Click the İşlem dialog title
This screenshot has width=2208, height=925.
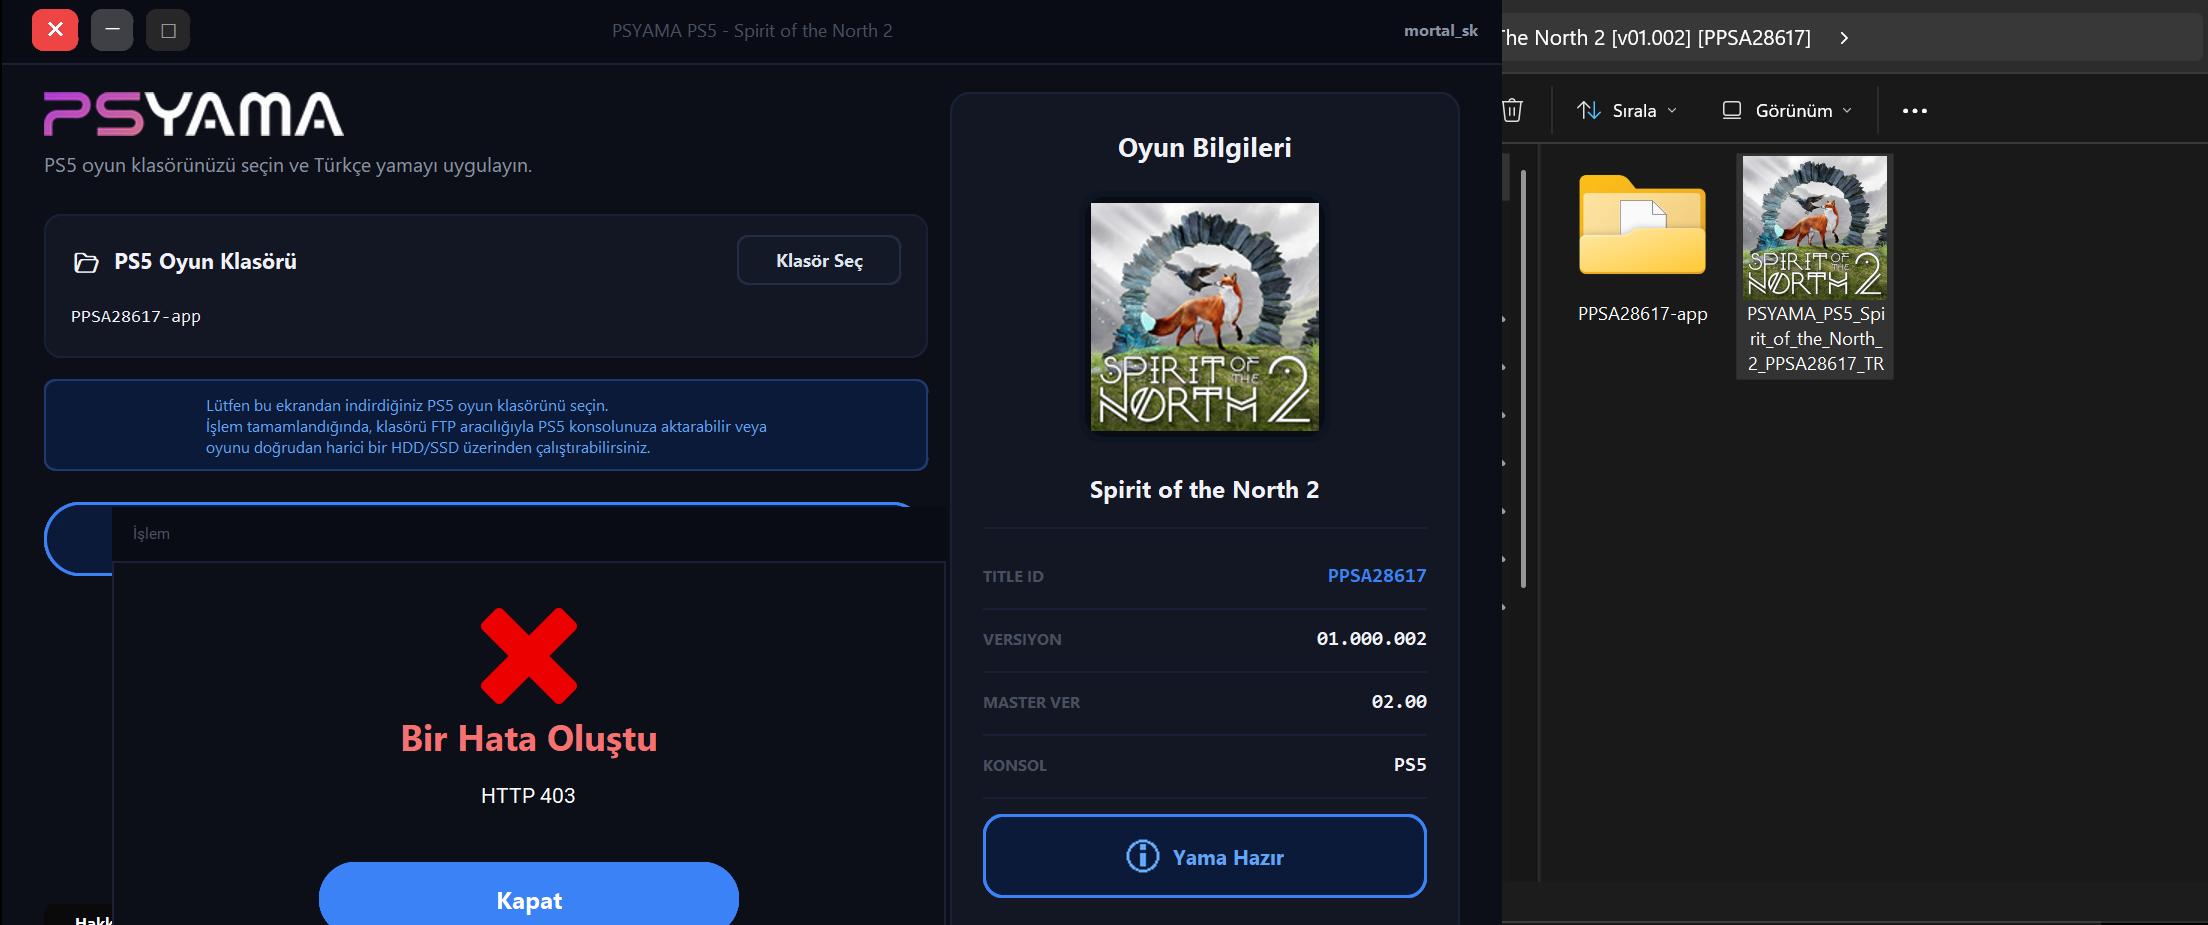coord(151,533)
